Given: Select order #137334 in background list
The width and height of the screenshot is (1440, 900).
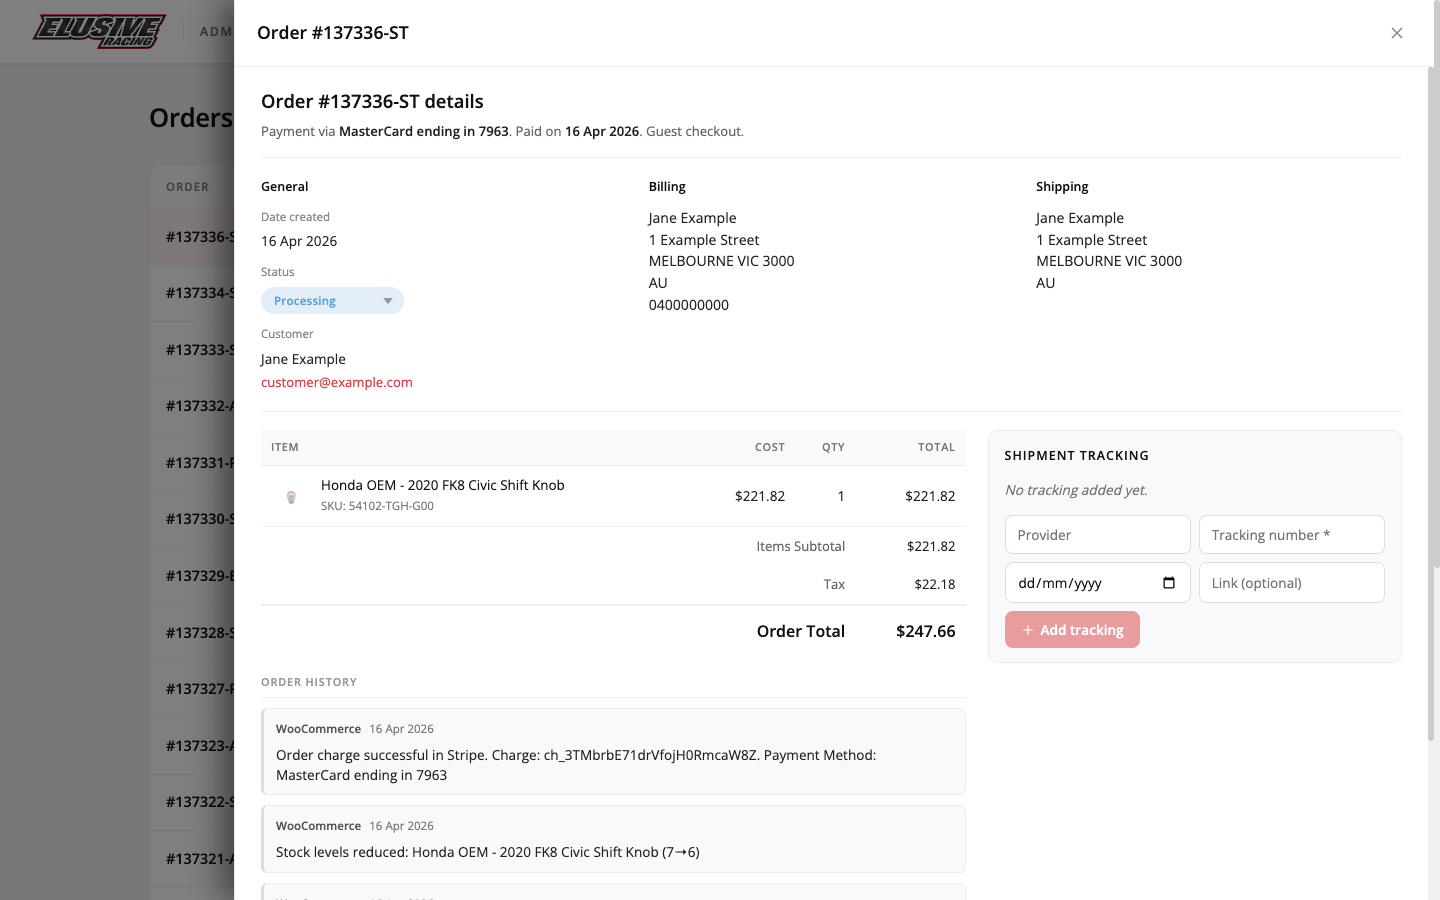Looking at the screenshot, I should click(x=192, y=293).
